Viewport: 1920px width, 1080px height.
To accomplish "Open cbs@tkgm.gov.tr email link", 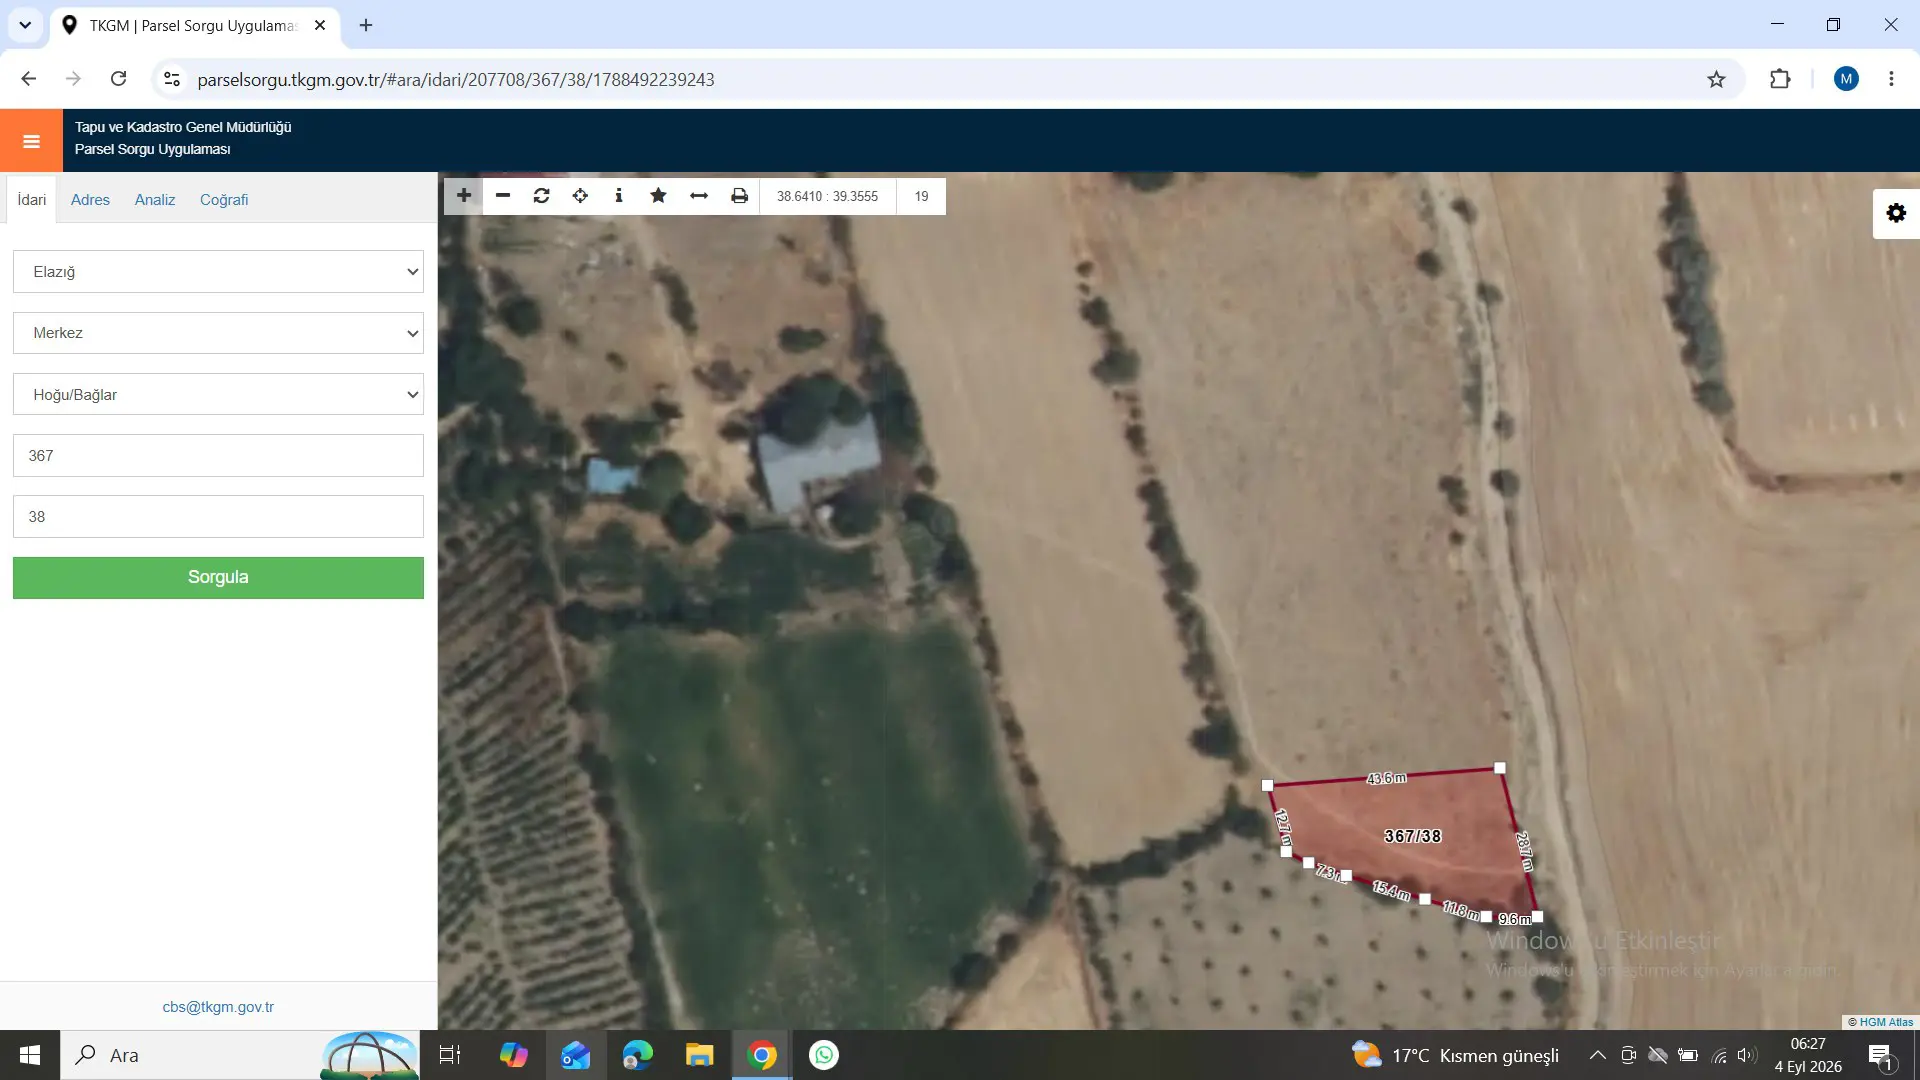I will [x=218, y=1007].
